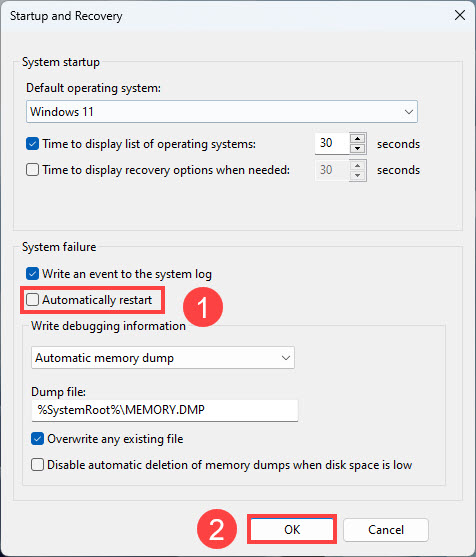Close the Startup and Recovery dialog
The height and width of the screenshot is (557, 476).
[x=460, y=15]
